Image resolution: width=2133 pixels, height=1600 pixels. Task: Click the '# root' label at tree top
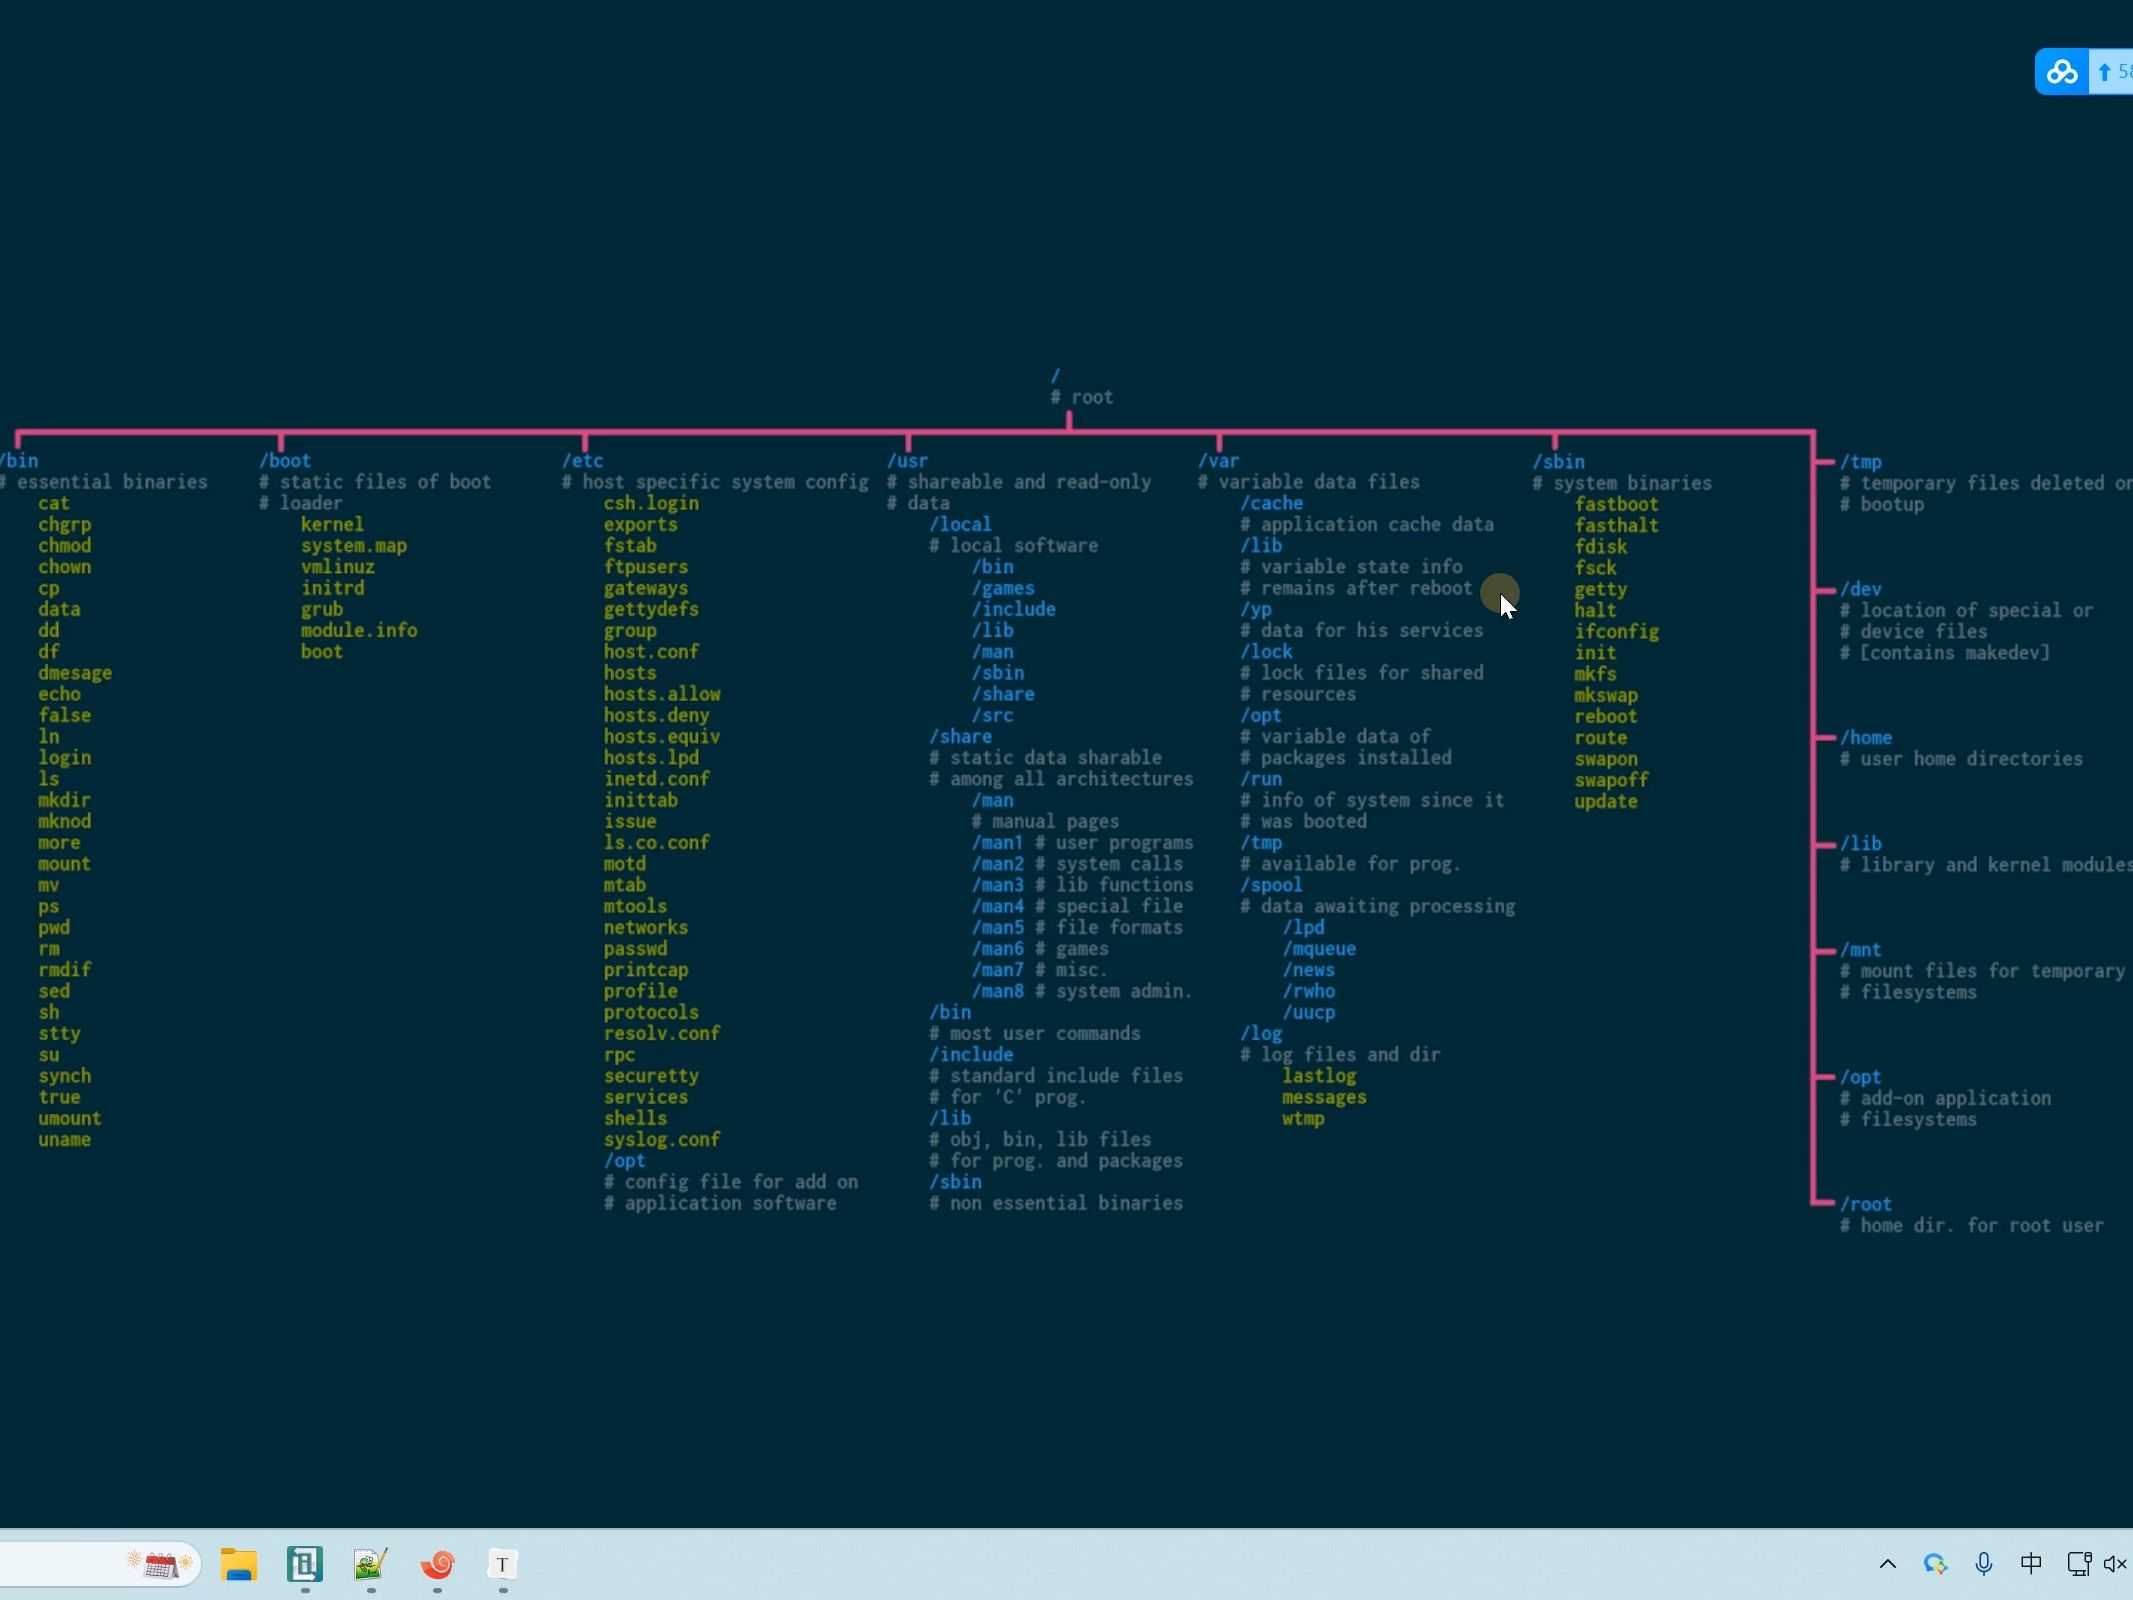click(1081, 397)
